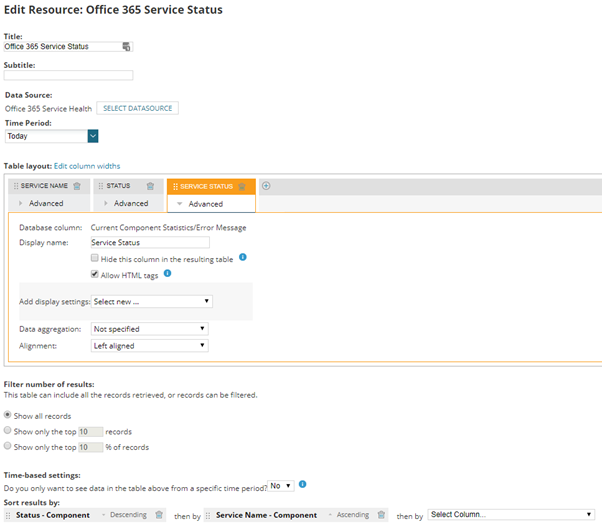This screenshot has width=602, height=532.
Task: Click into the Subtitle input field
Action: [x=68, y=75]
